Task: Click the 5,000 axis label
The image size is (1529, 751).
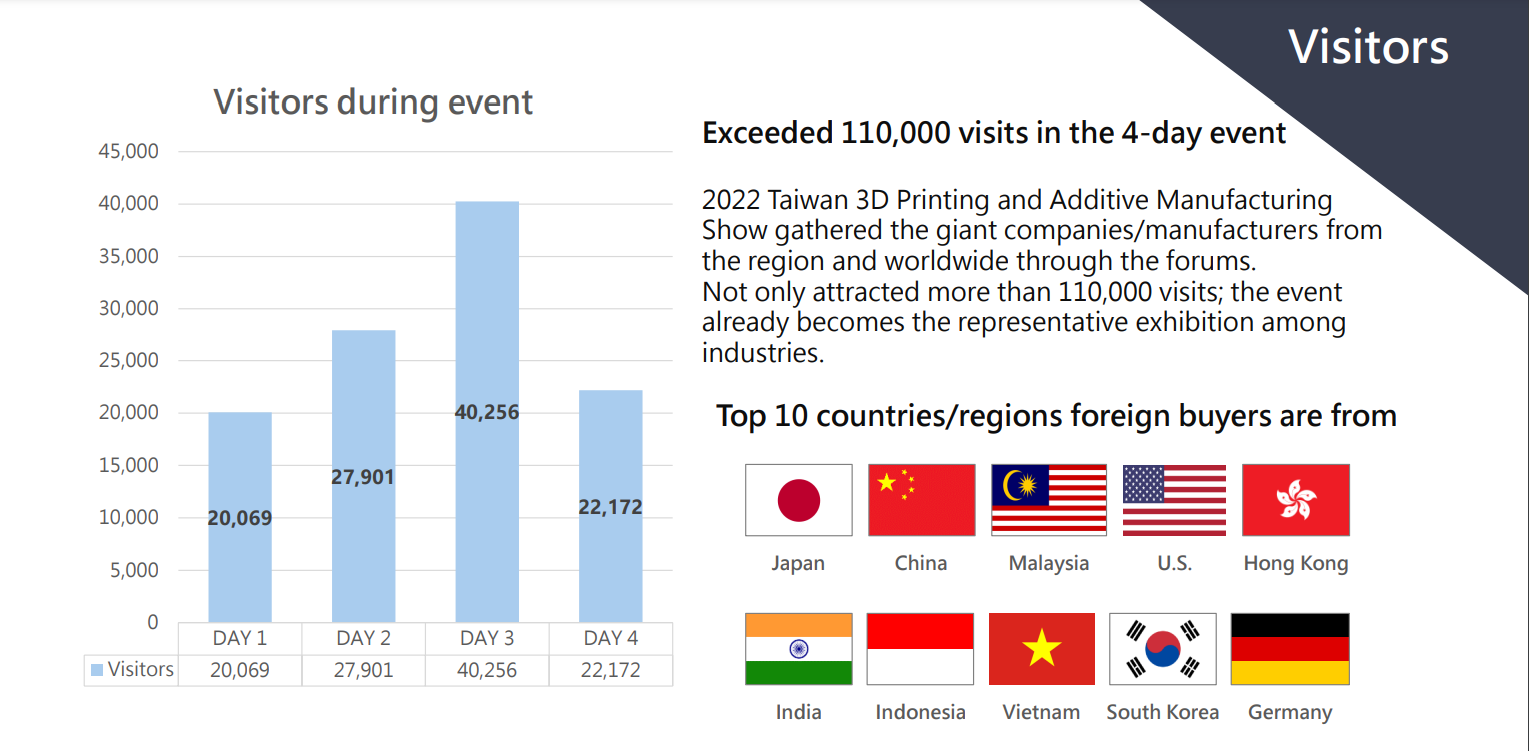Action: [133, 570]
